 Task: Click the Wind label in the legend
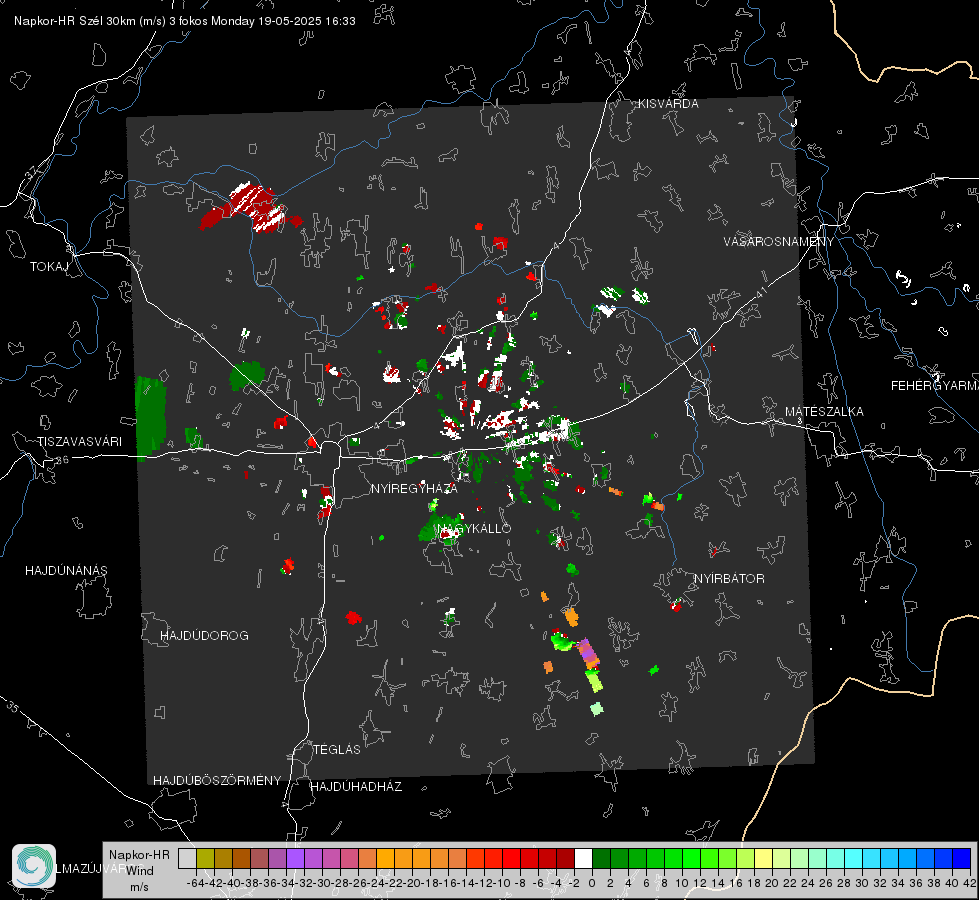pyautogui.click(x=140, y=871)
